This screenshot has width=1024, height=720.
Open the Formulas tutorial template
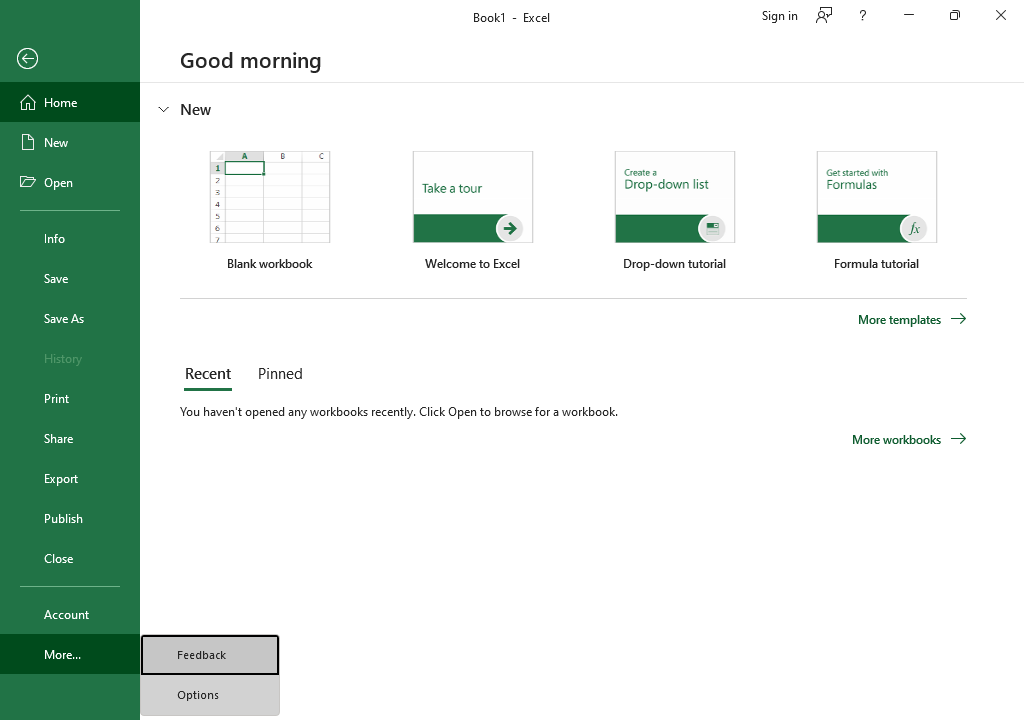[876, 197]
